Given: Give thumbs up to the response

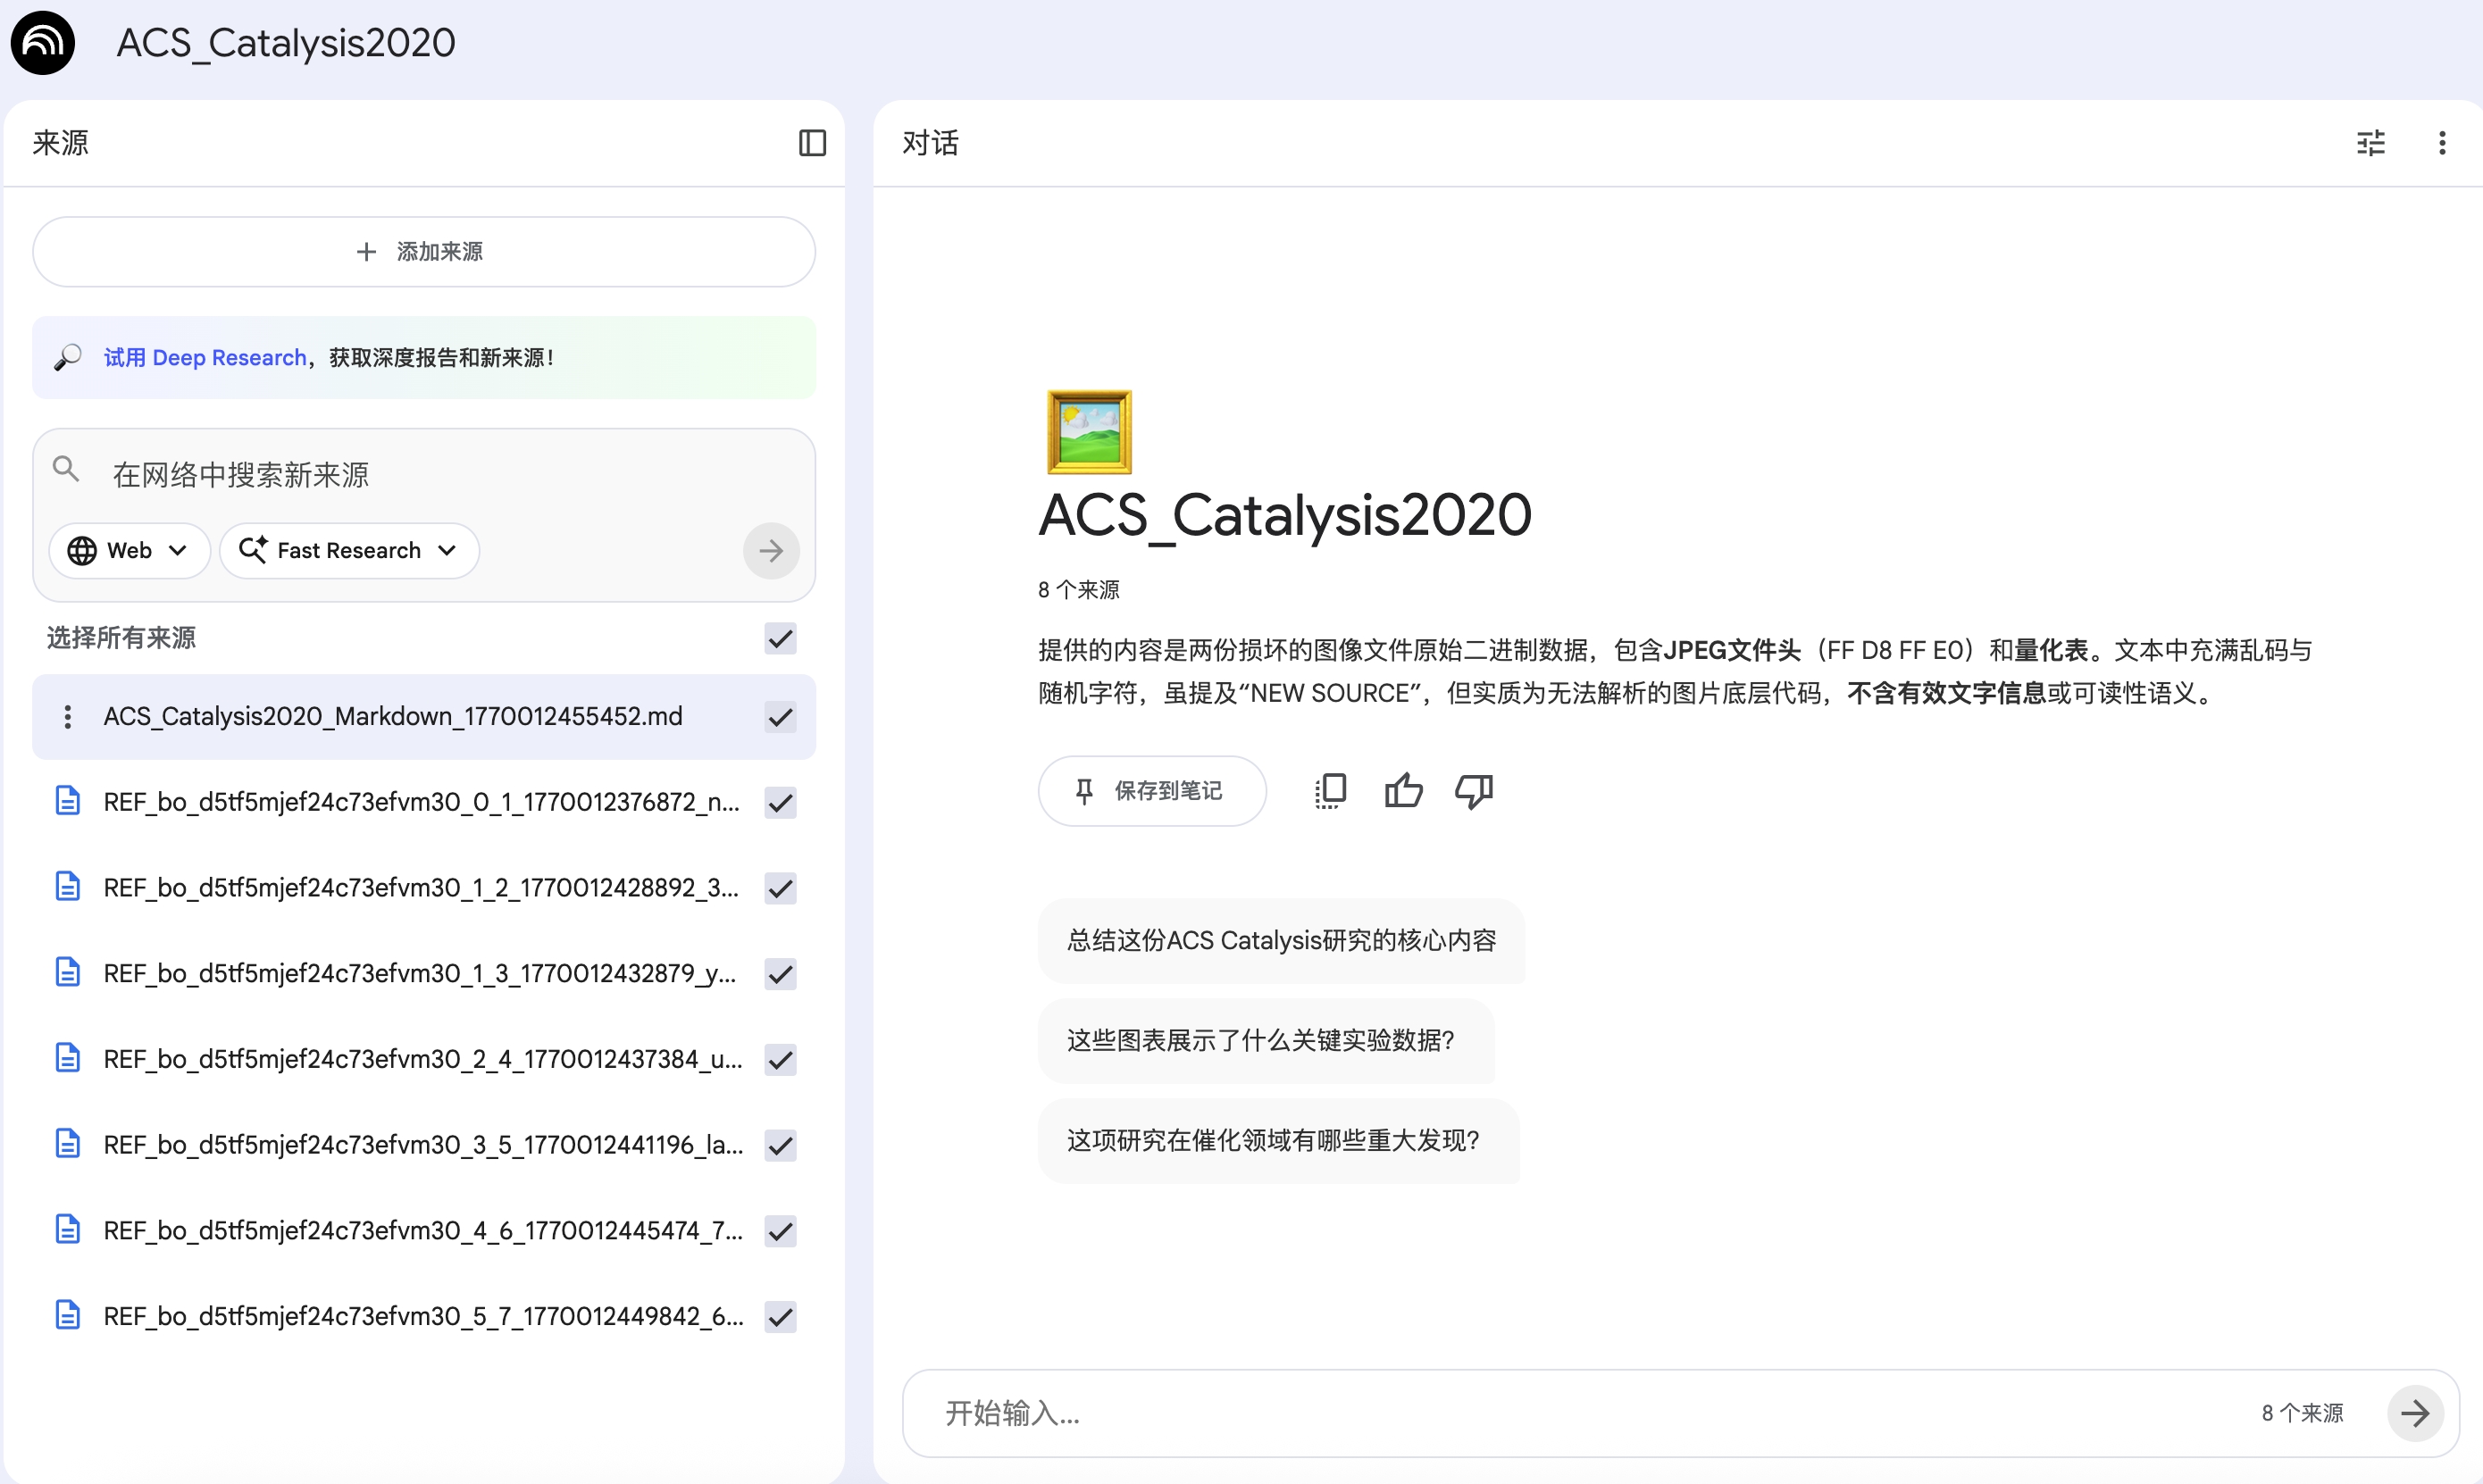Looking at the screenshot, I should 1402,790.
